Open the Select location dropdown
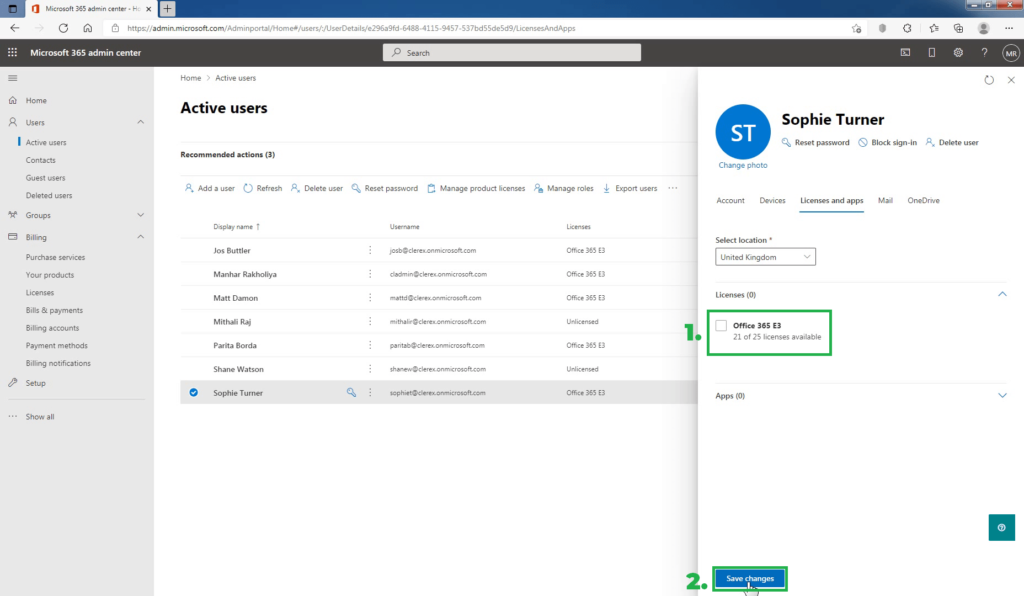 (765, 257)
